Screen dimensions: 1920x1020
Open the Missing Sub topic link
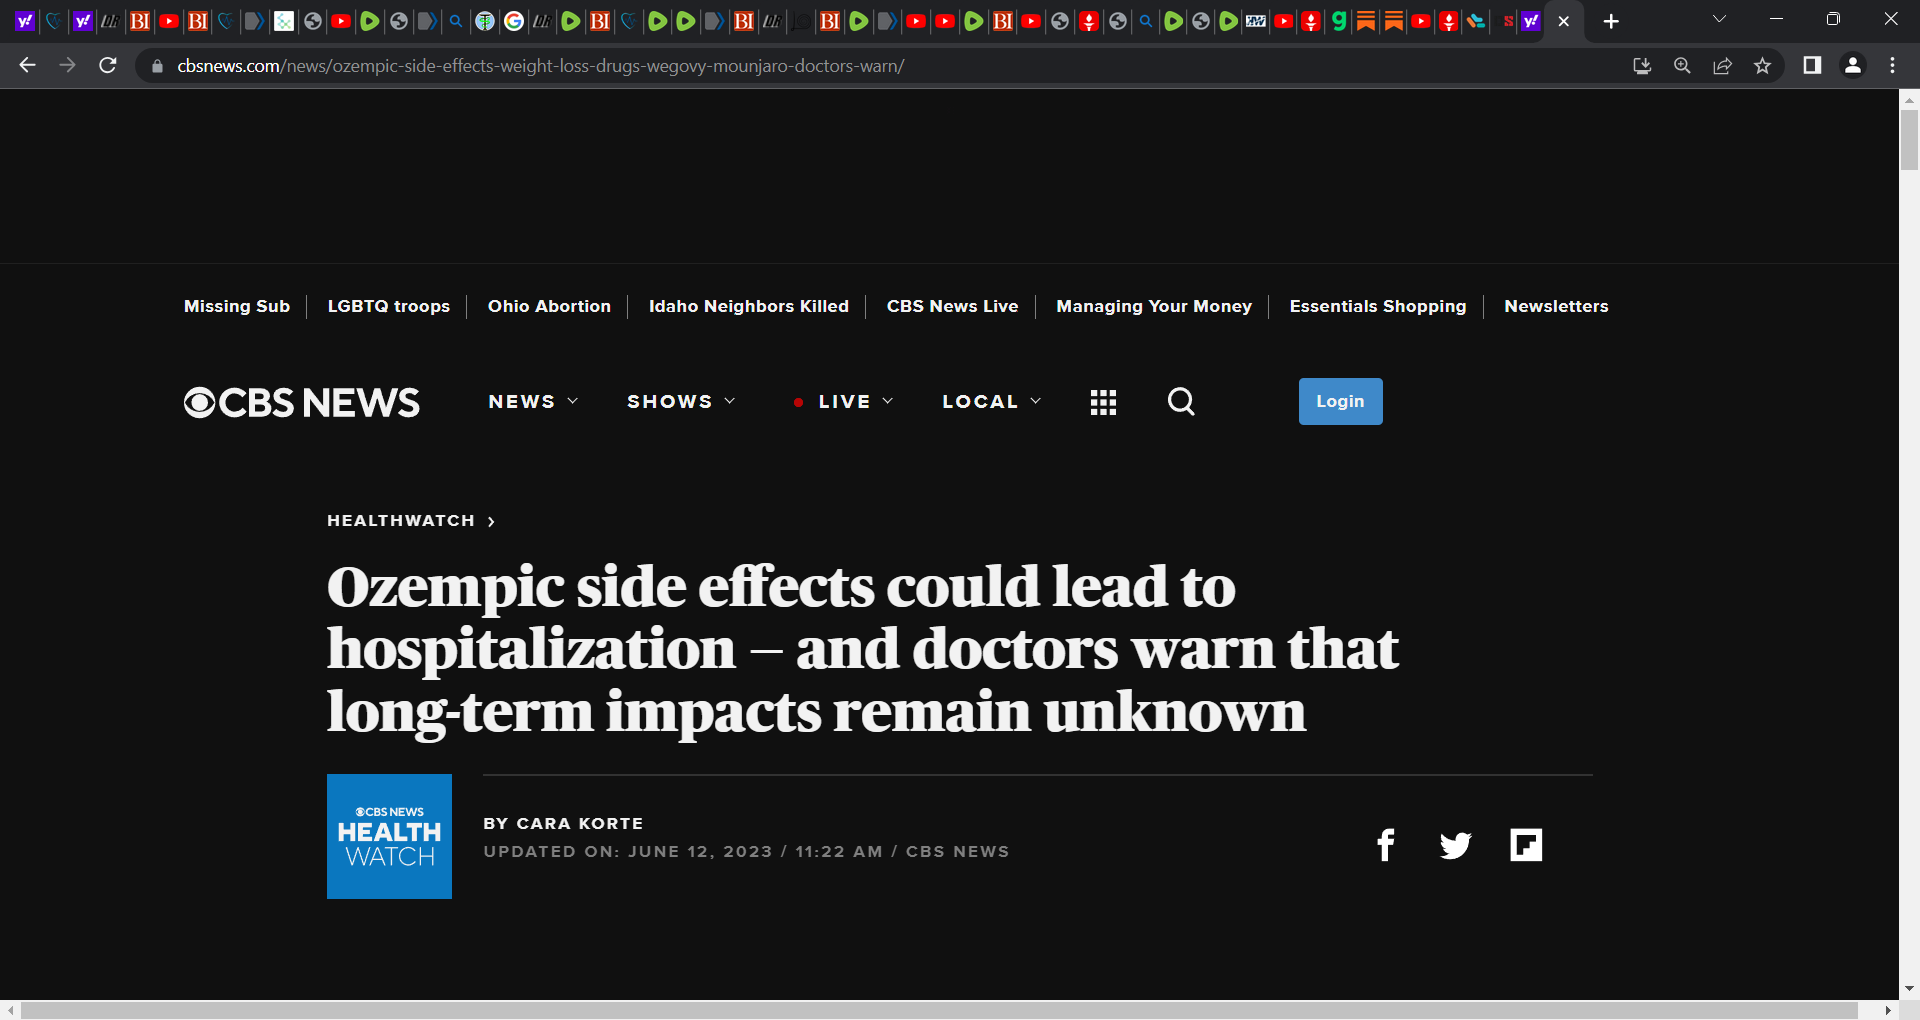click(x=237, y=306)
